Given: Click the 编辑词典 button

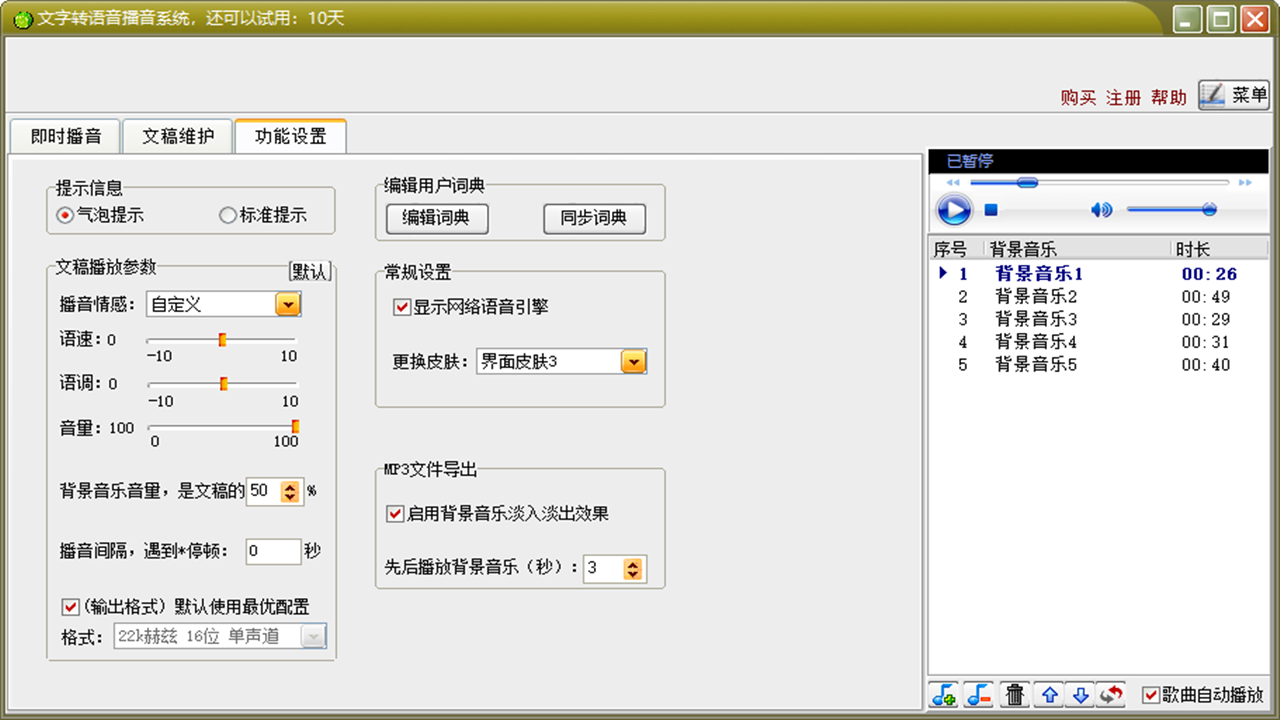Looking at the screenshot, I should click(x=436, y=219).
